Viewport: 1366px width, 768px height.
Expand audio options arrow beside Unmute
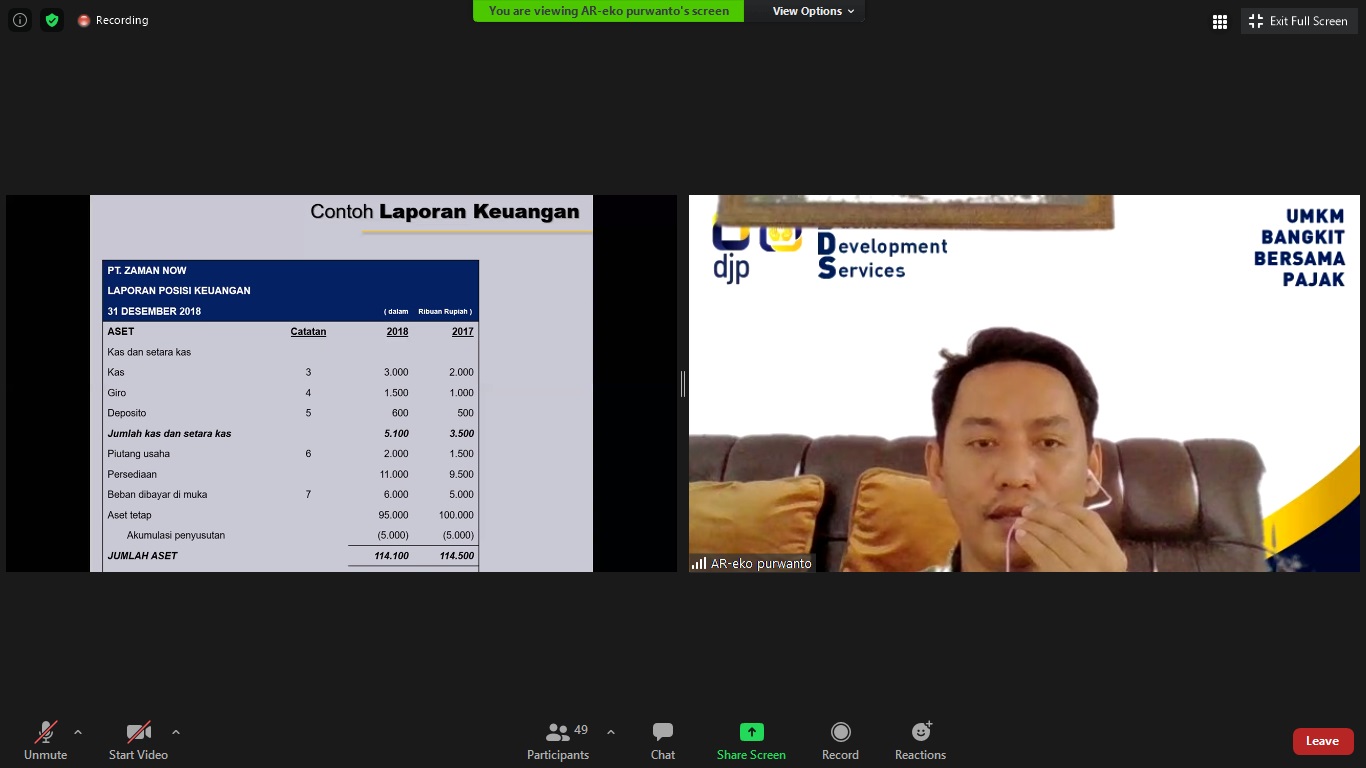pyautogui.click(x=78, y=732)
